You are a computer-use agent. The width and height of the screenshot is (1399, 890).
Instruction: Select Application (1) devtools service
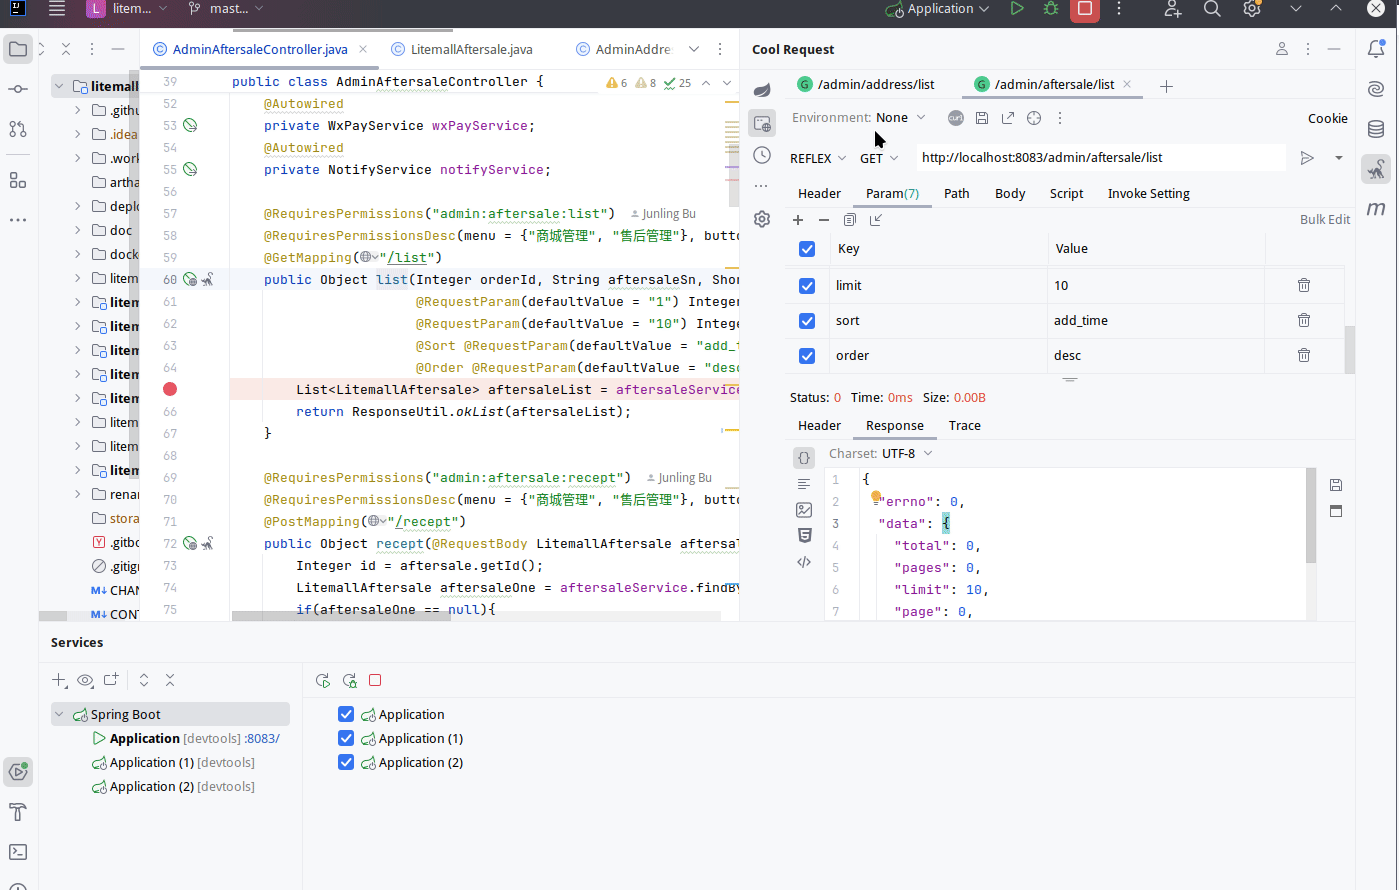coord(172,762)
